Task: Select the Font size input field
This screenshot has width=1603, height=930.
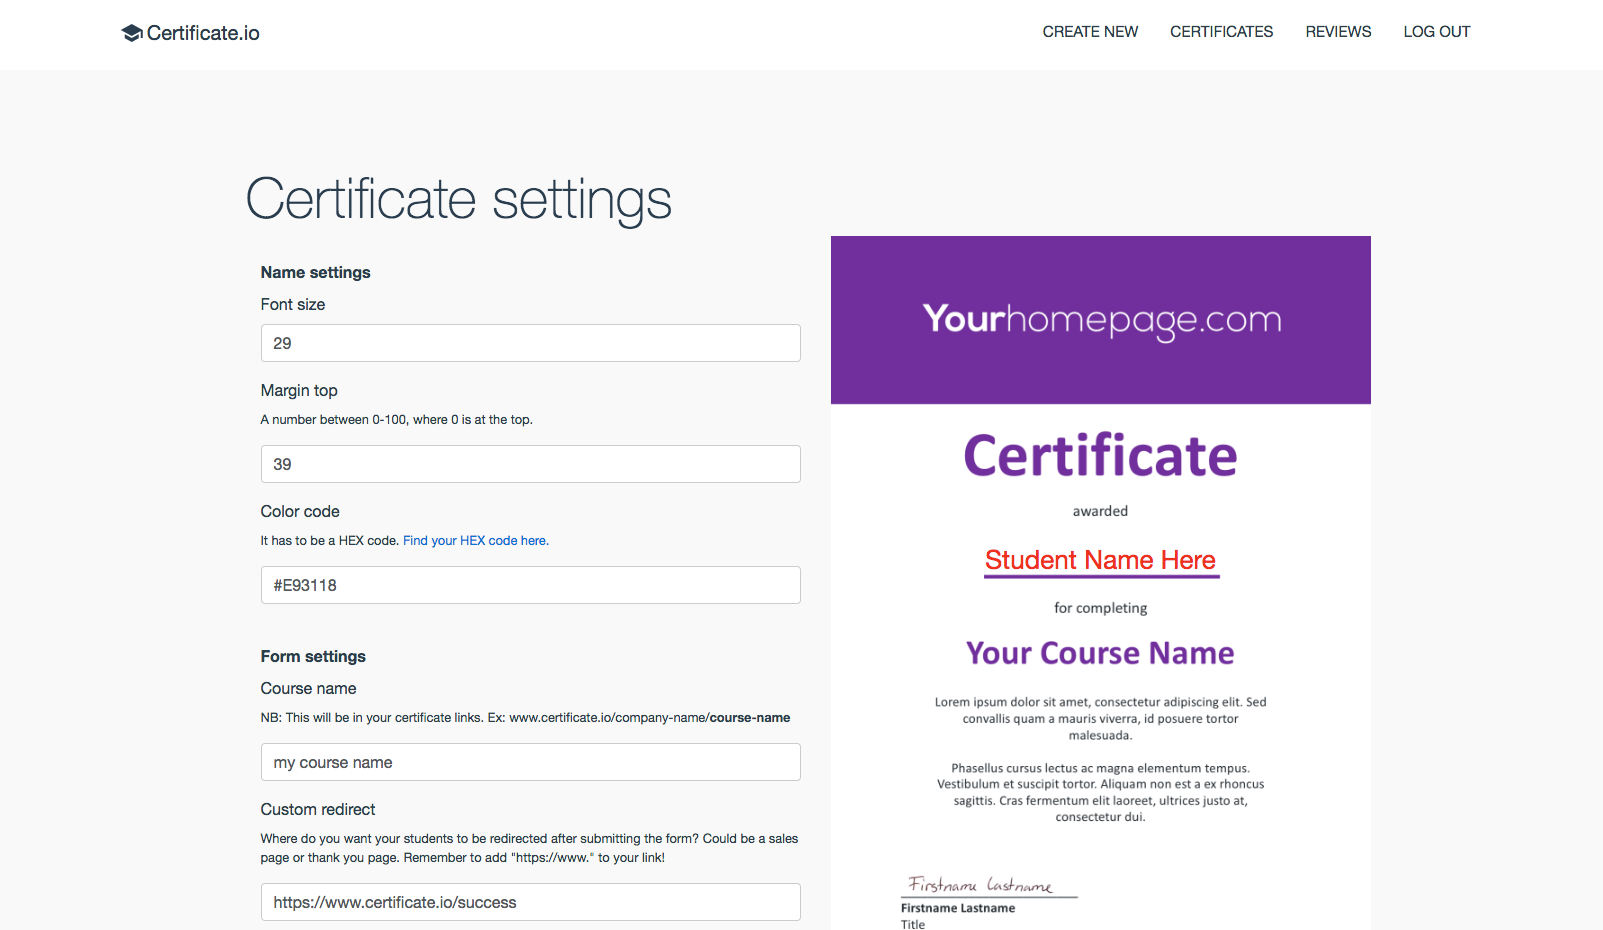Action: [530, 343]
